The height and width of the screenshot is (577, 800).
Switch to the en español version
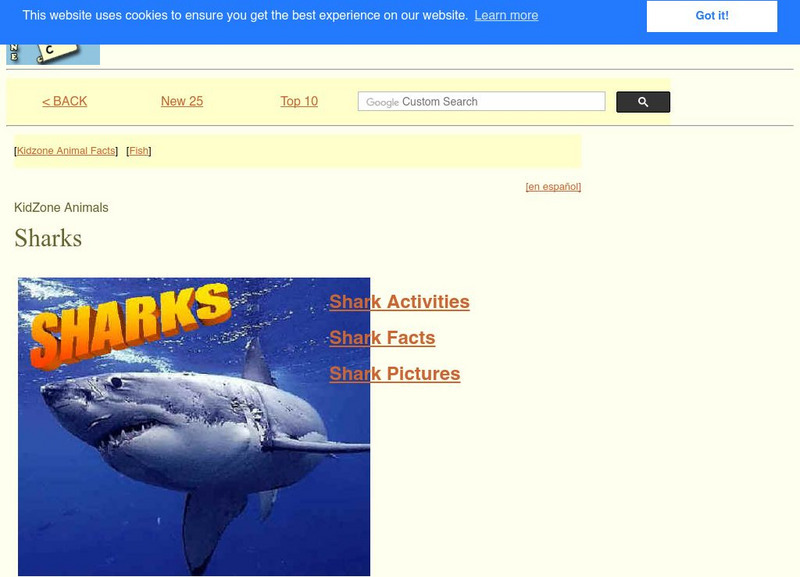pyautogui.click(x=553, y=187)
